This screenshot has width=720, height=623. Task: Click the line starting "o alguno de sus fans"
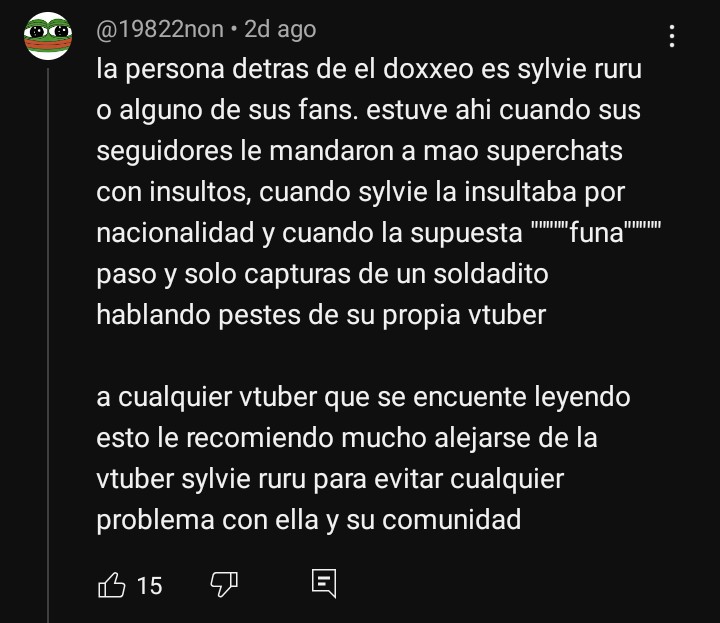(368, 111)
